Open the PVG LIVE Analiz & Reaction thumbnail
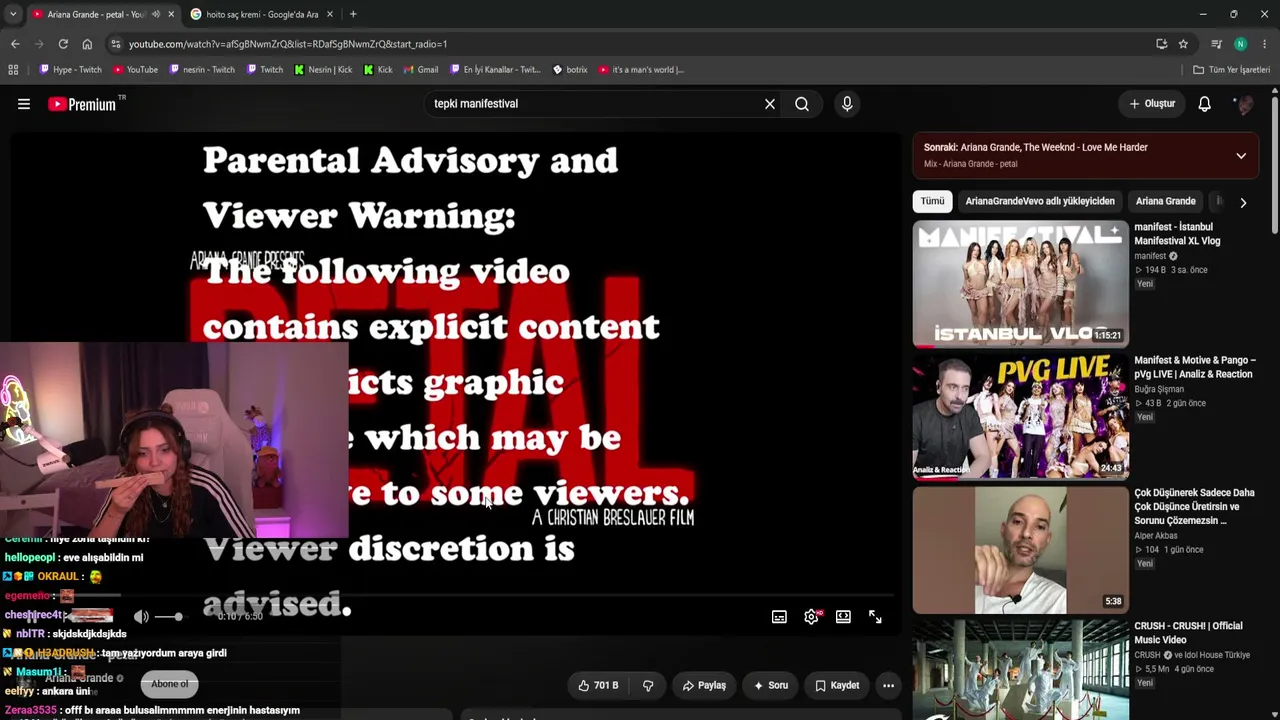The width and height of the screenshot is (1280, 720). (x=1020, y=417)
